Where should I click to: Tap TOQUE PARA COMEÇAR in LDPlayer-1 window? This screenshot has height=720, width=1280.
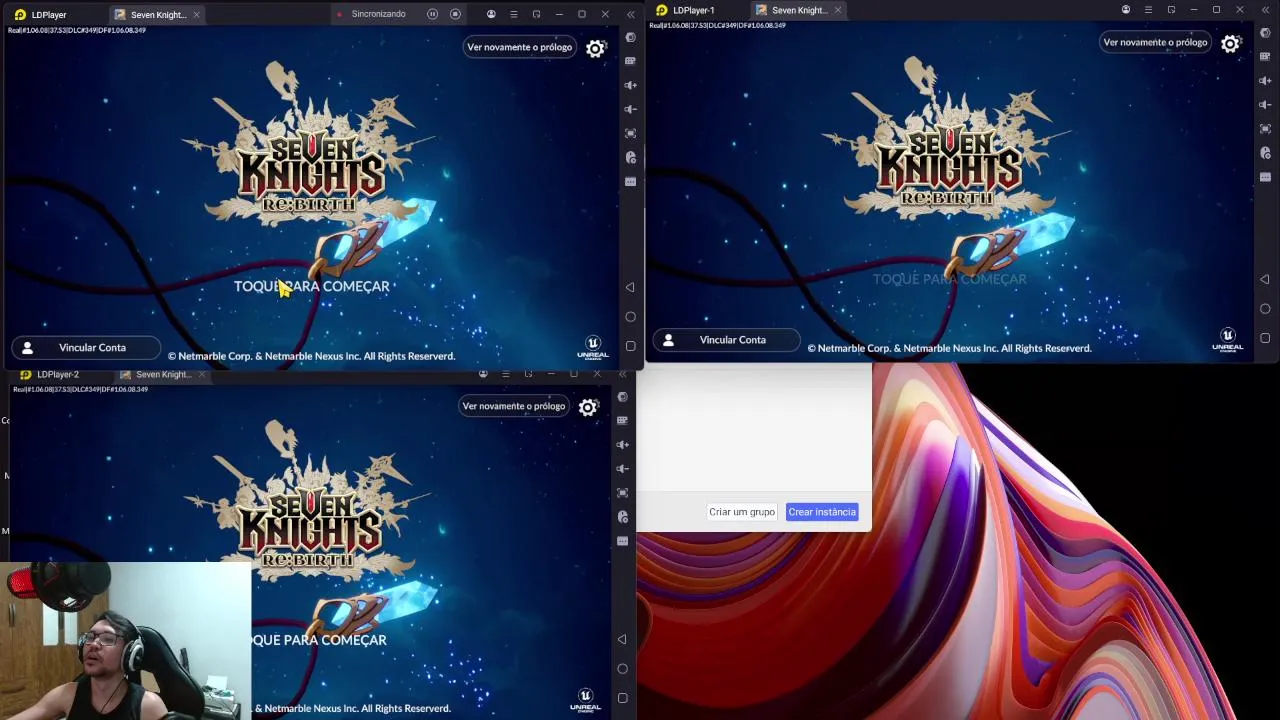pyautogui.click(x=950, y=279)
